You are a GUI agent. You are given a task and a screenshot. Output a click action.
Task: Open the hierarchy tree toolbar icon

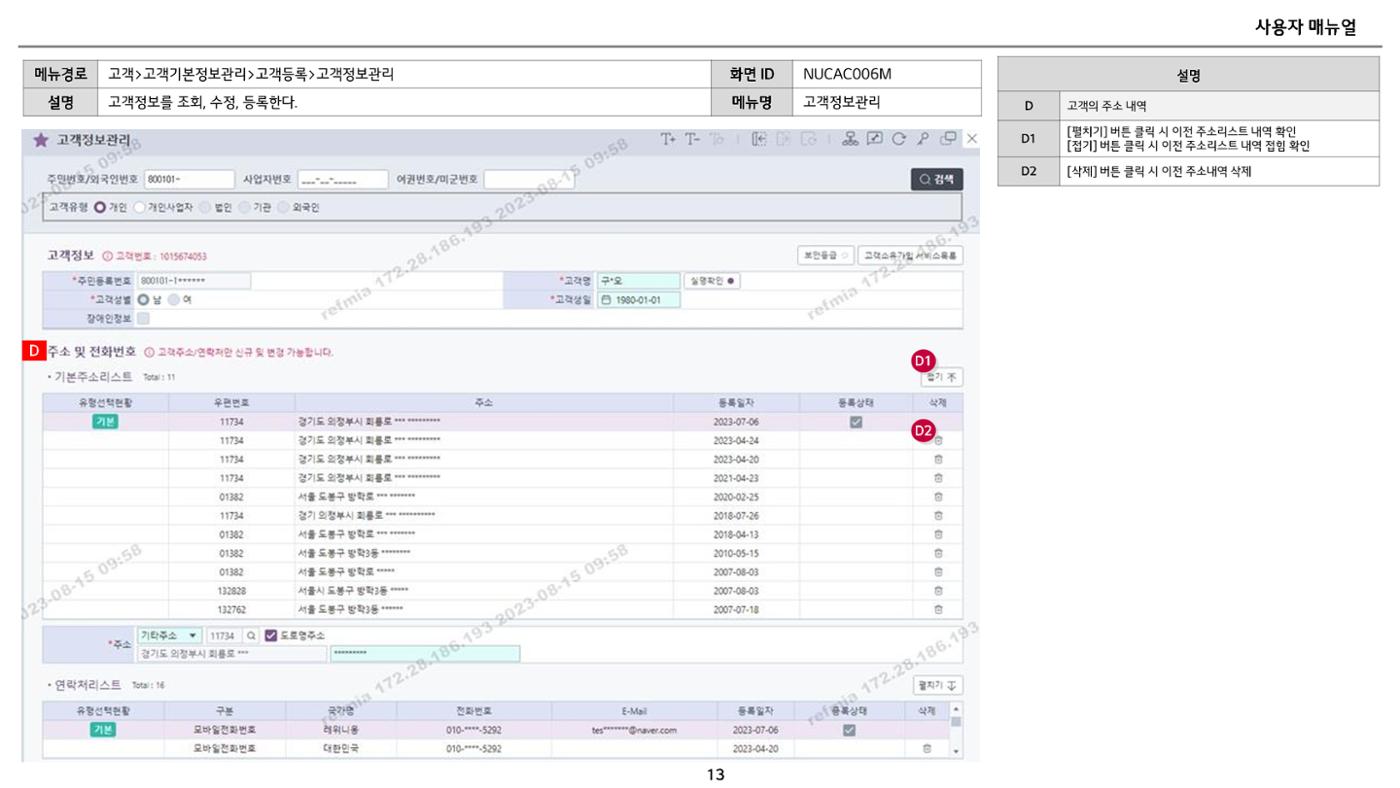pyautogui.click(x=850, y=139)
